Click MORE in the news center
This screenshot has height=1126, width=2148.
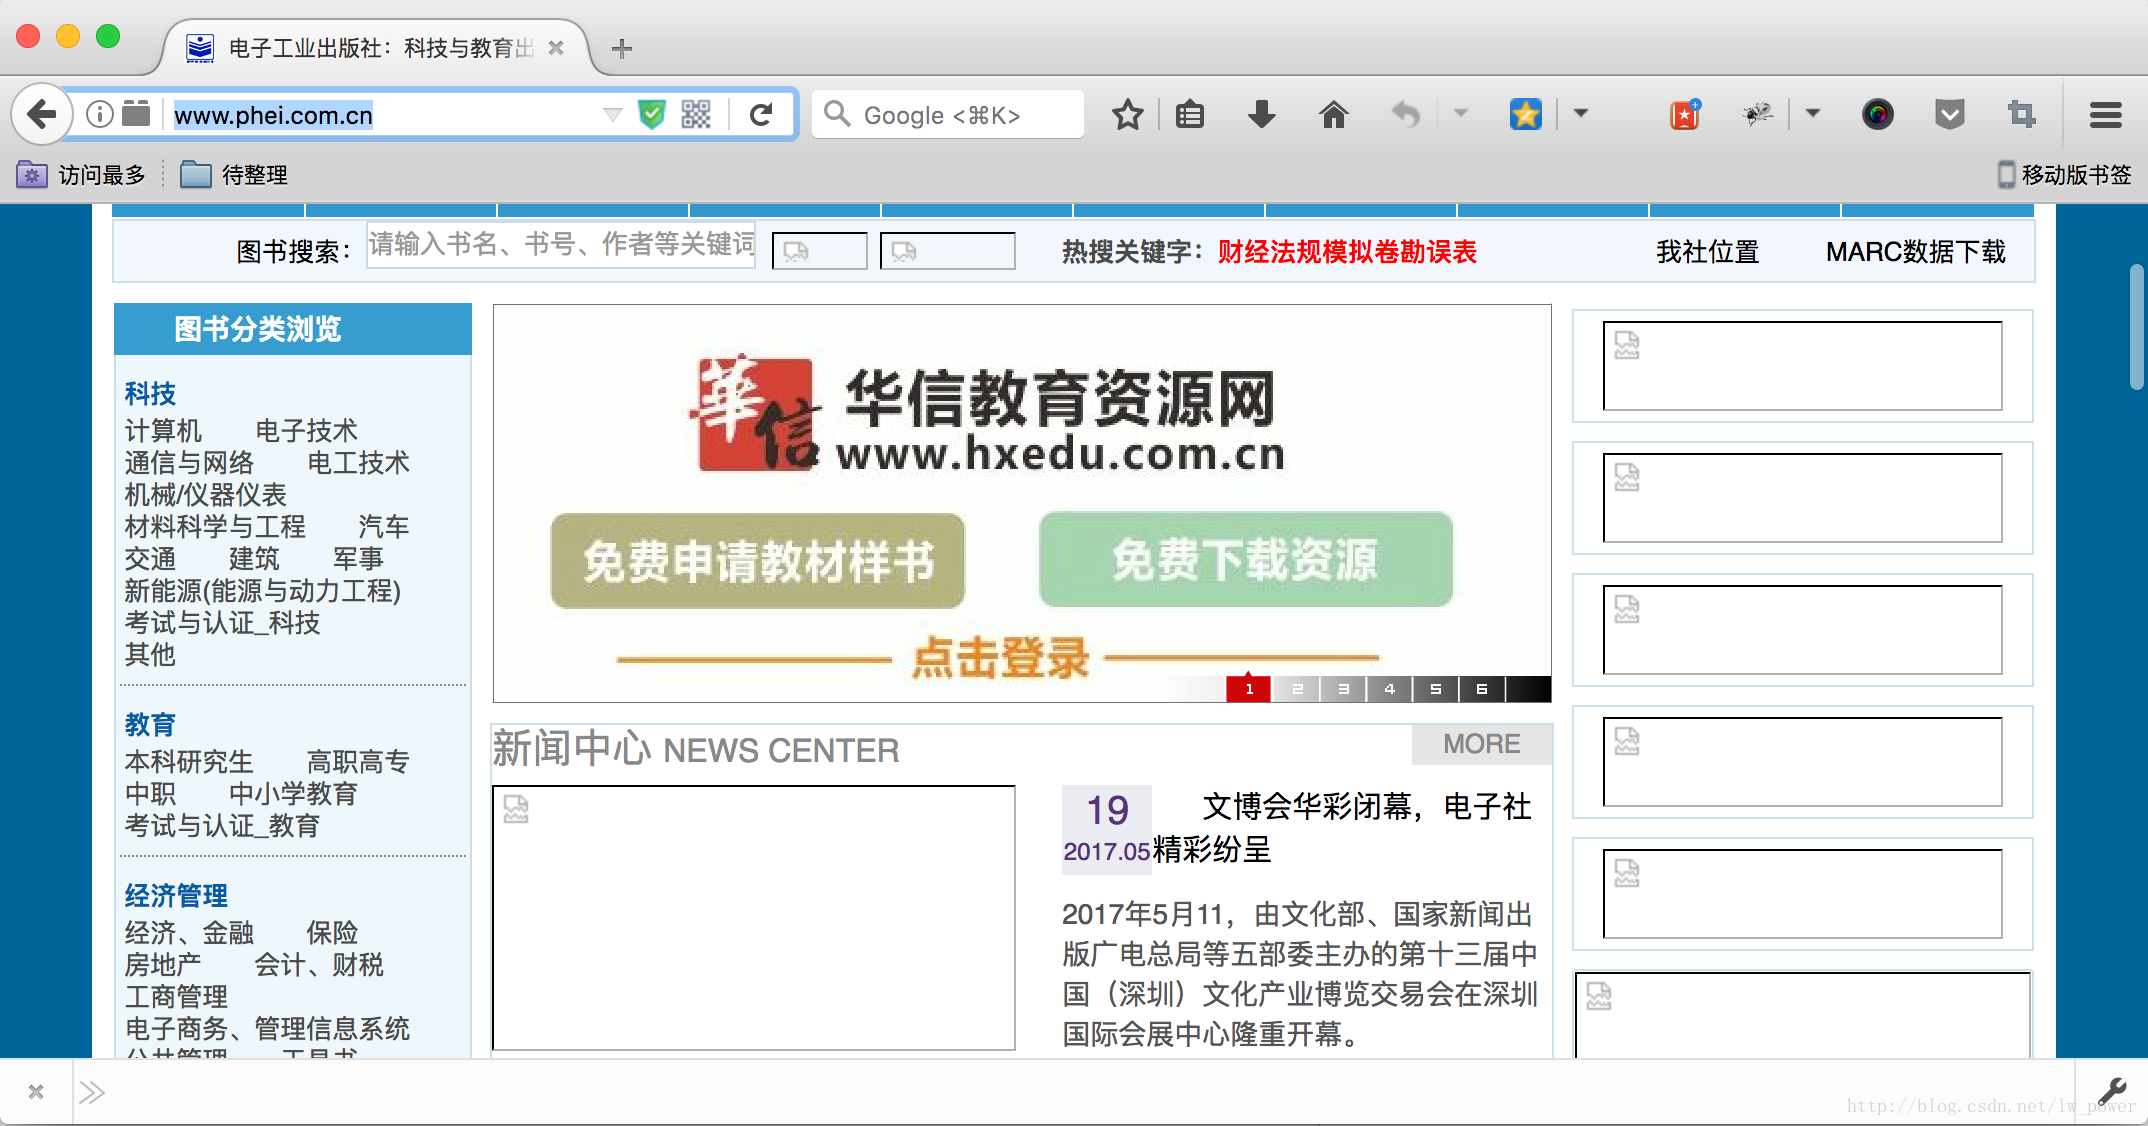[x=1482, y=744]
